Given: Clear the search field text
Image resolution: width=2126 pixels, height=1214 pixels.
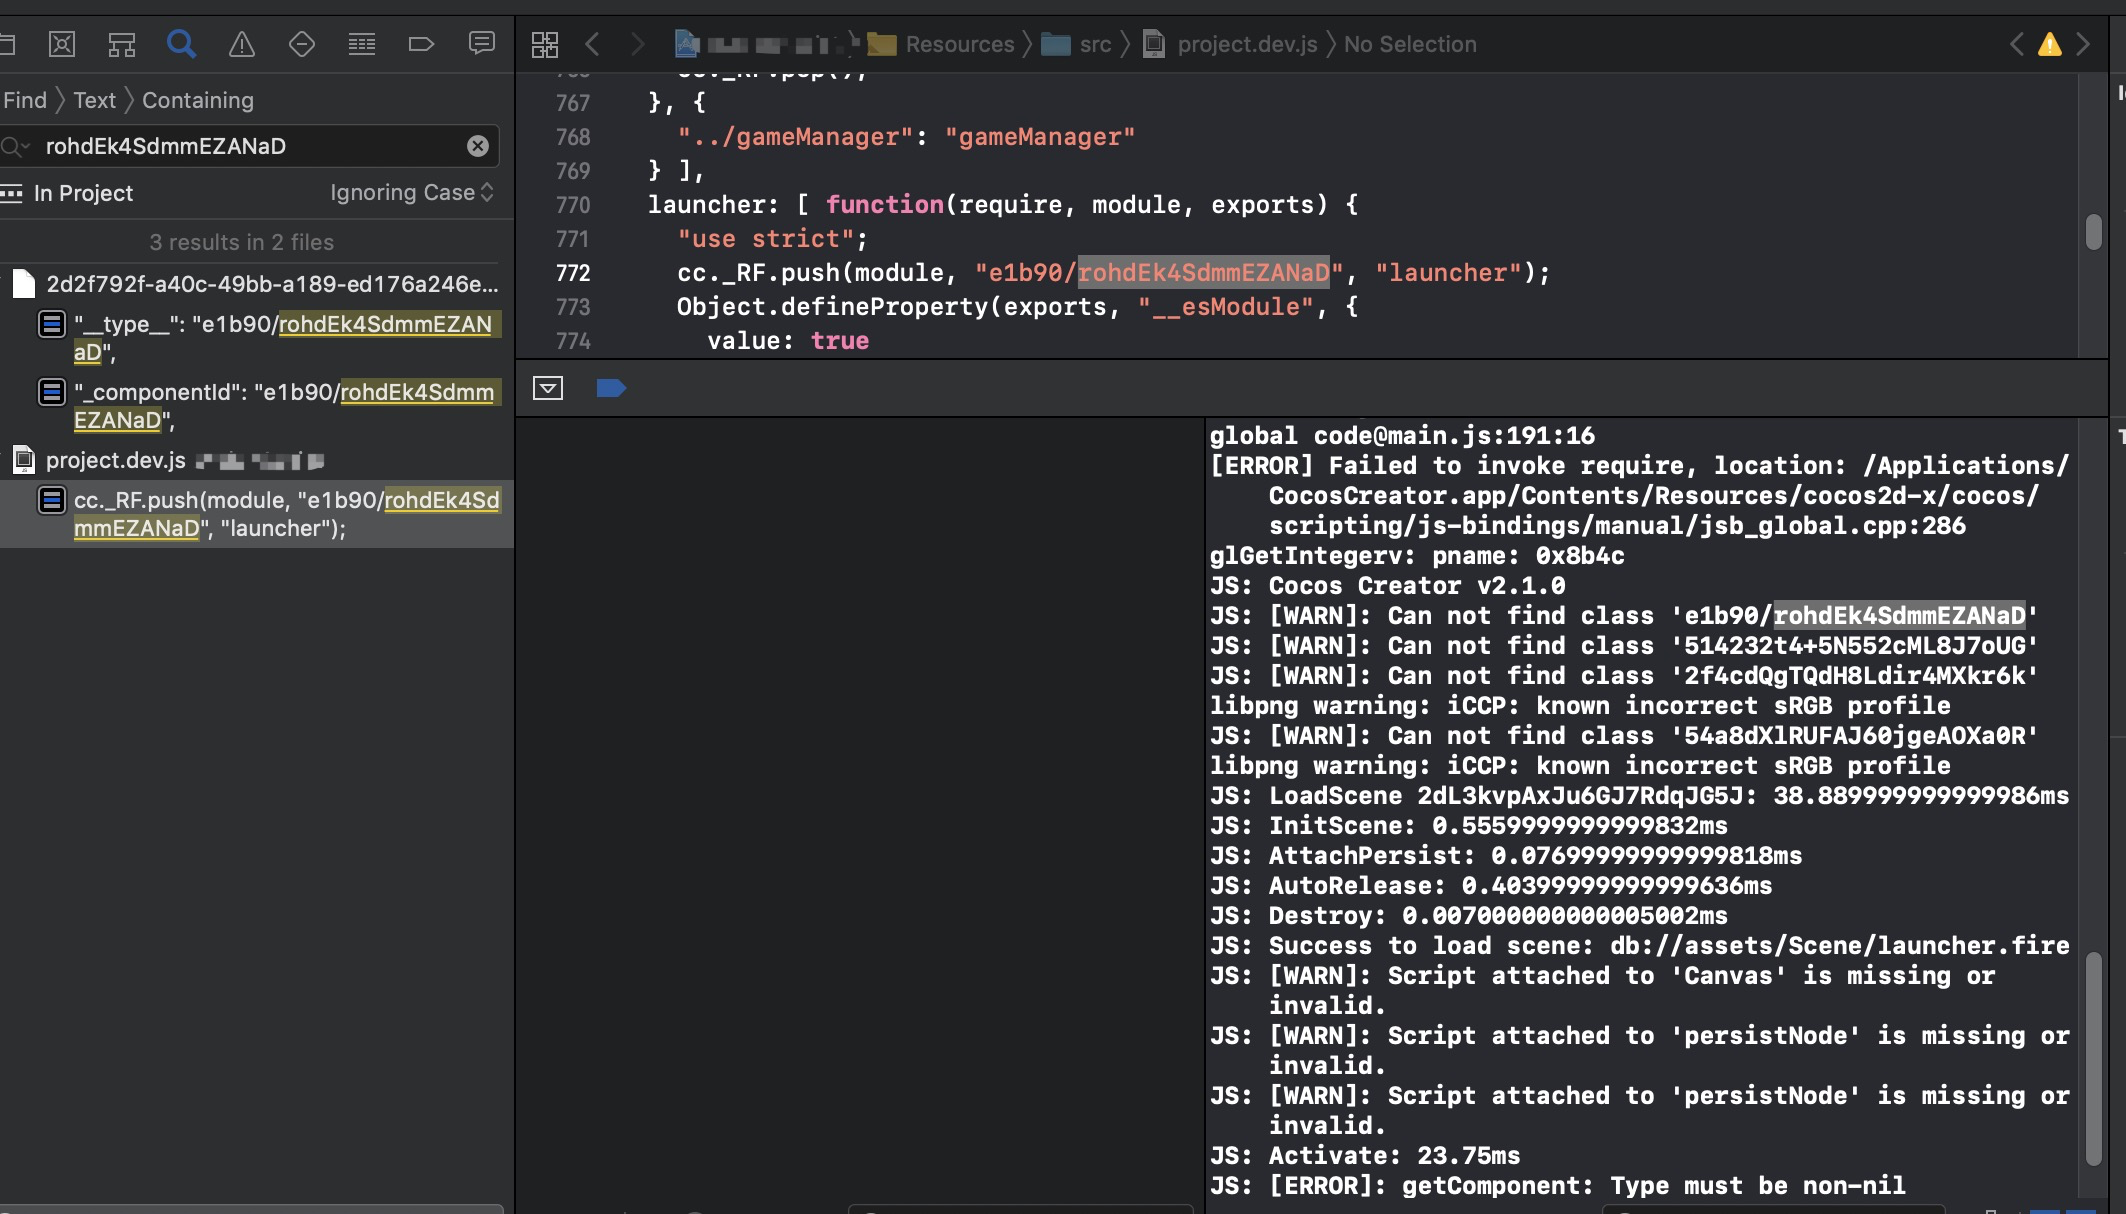Looking at the screenshot, I should 478,146.
